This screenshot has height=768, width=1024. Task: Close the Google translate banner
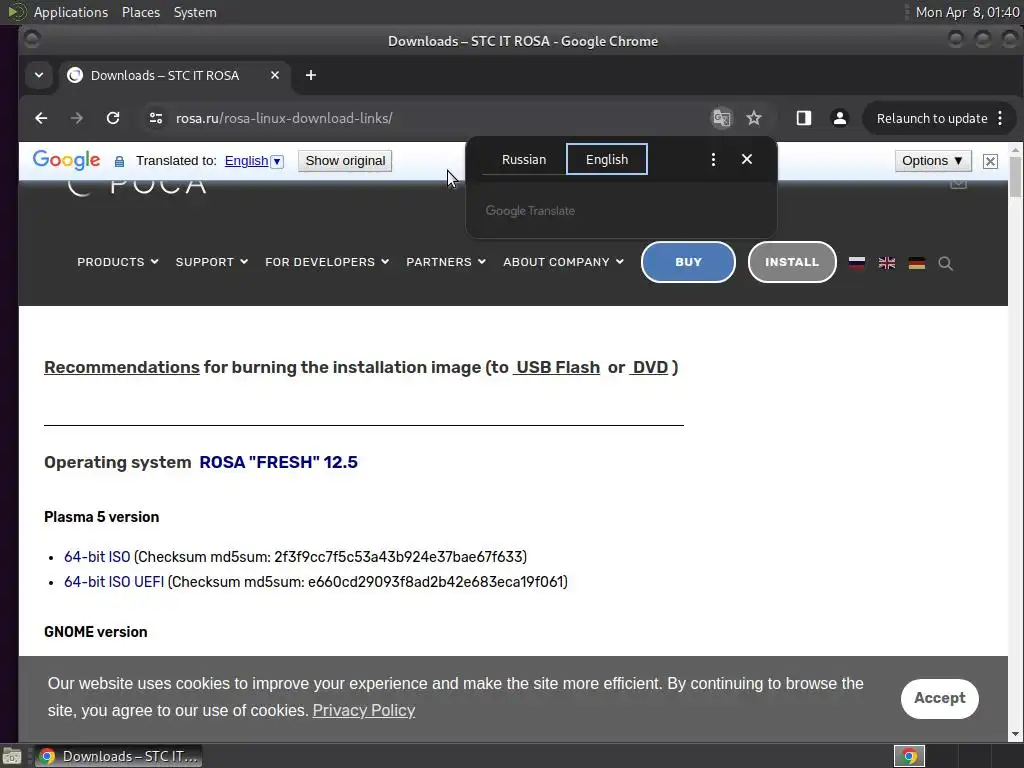990,161
